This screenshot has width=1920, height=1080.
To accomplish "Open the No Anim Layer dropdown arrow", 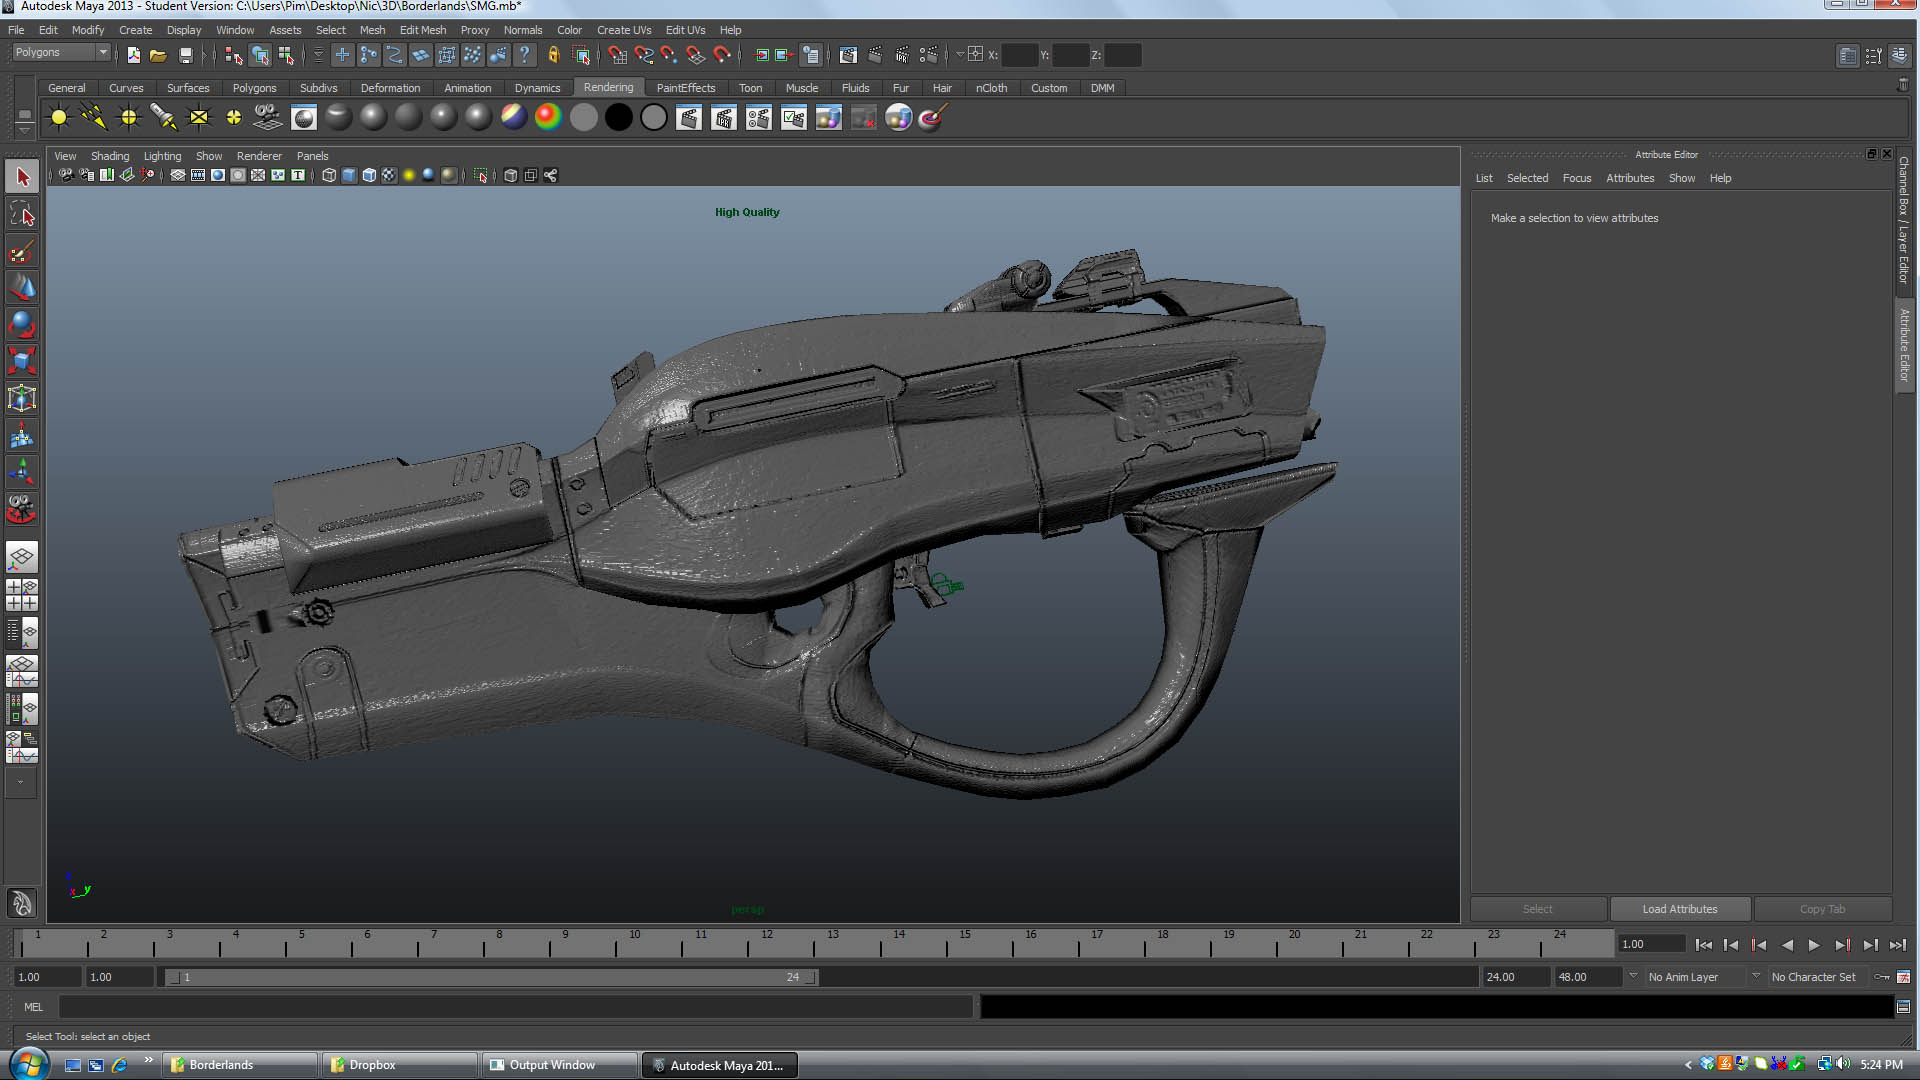I will click(1633, 976).
